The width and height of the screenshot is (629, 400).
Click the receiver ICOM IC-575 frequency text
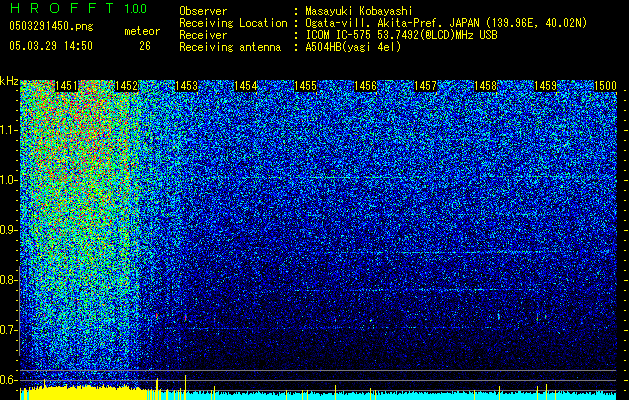click(x=401, y=35)
